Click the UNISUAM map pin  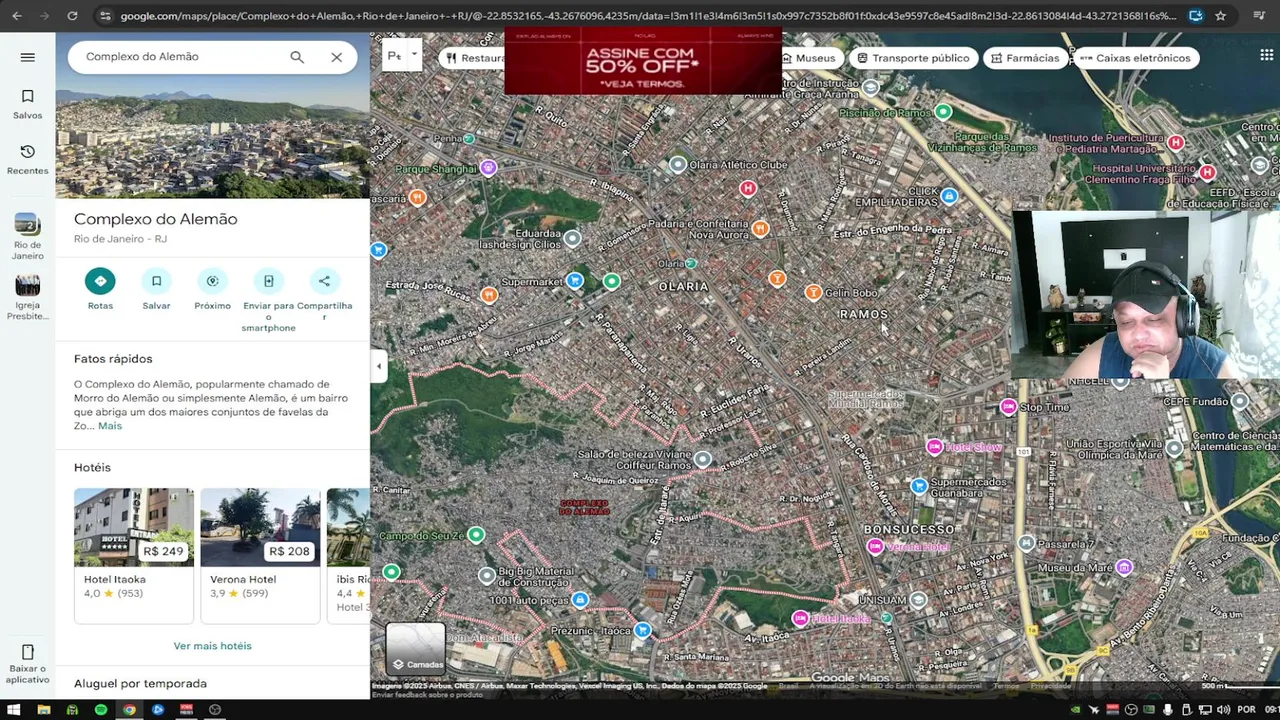tap(918, 600)
